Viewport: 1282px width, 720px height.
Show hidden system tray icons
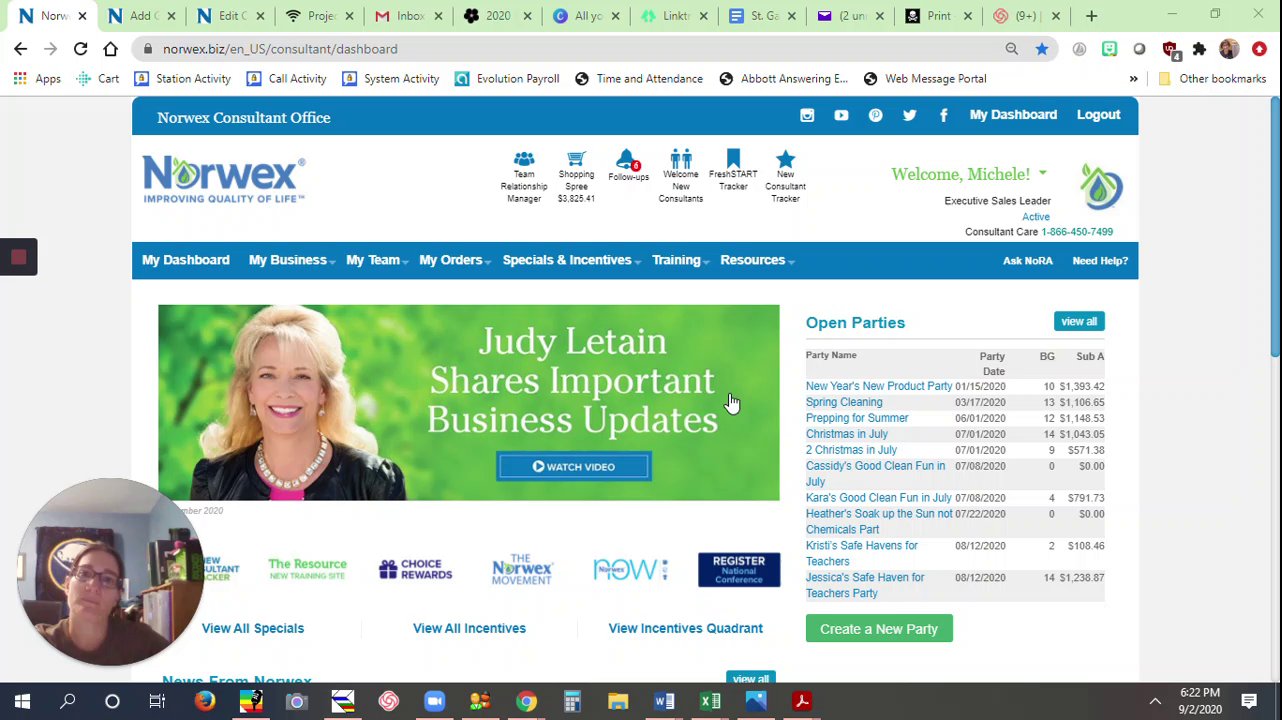pos(1155,701)
